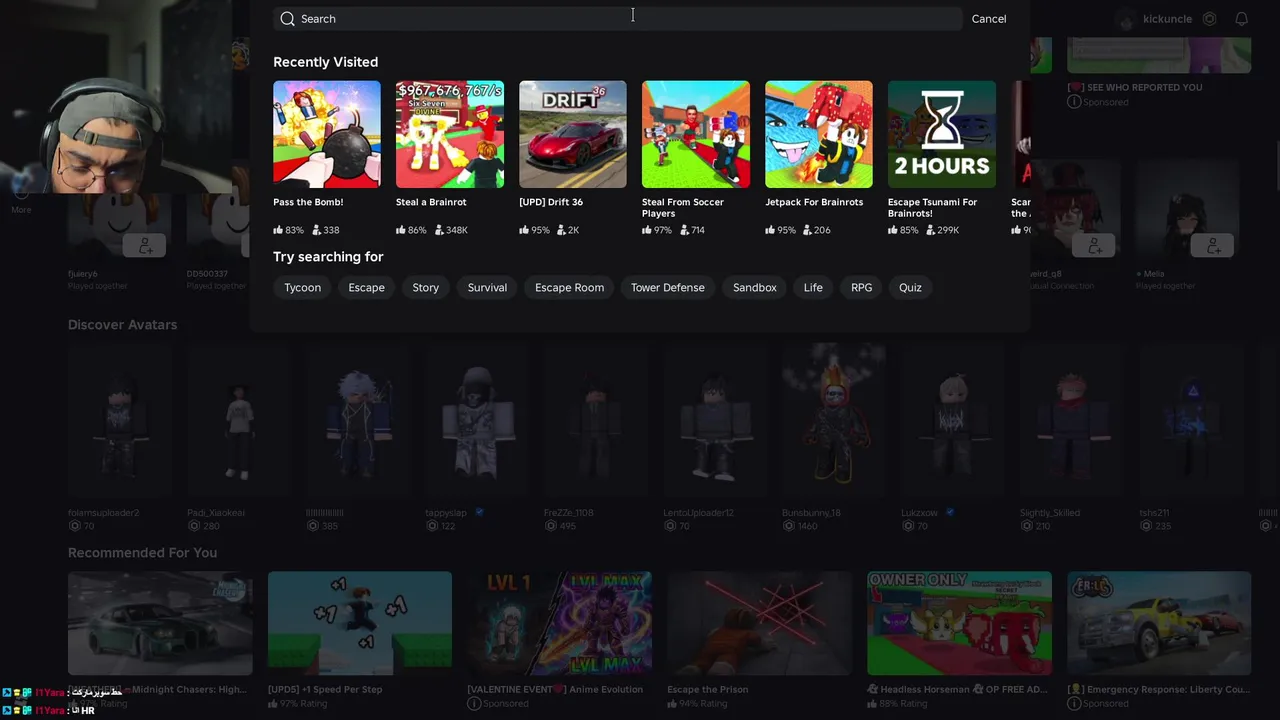The width and height of the screenshot is (1280, 720).
Task: Open +1 Speed Per Step recommended game
Action: click(x=360, y=624)
